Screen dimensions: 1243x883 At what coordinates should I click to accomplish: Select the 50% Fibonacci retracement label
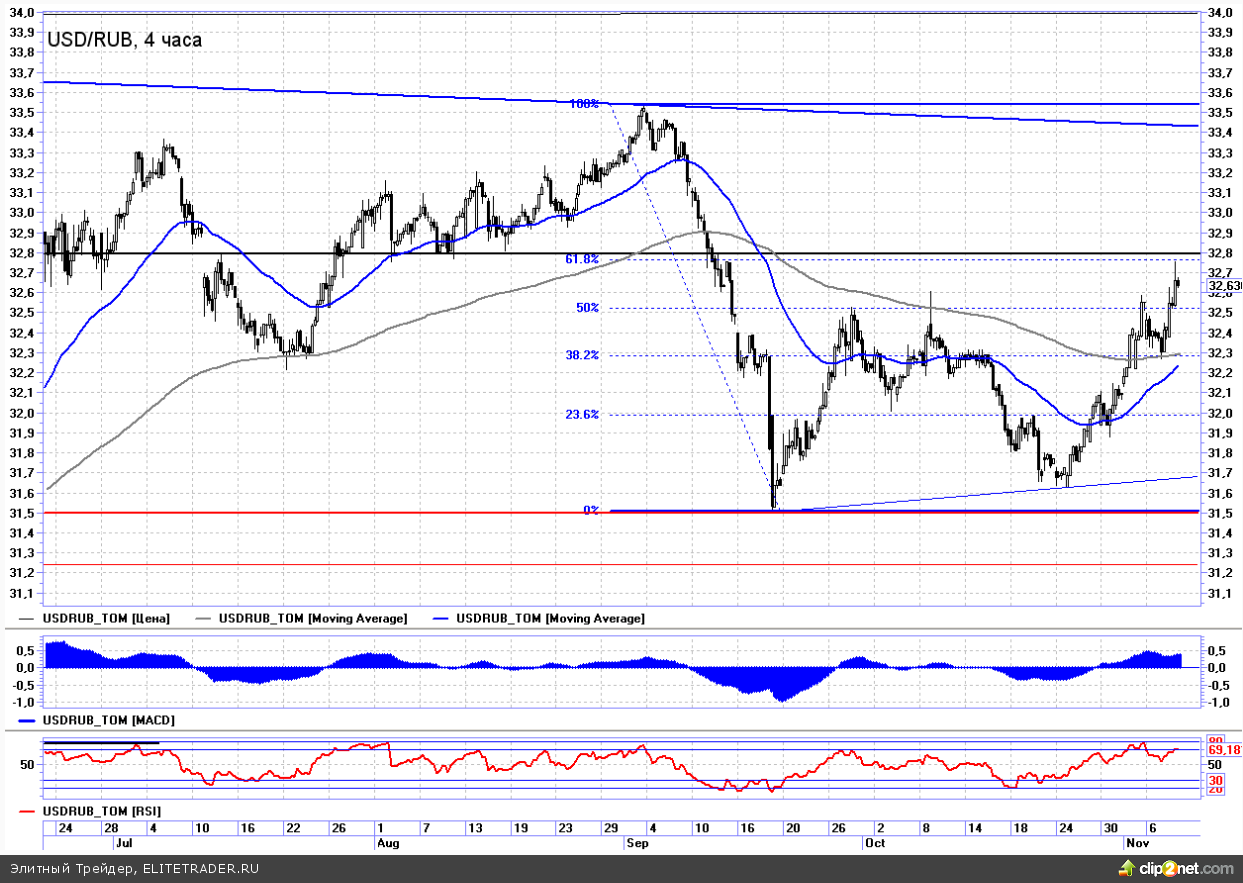[x=586, y=308]
